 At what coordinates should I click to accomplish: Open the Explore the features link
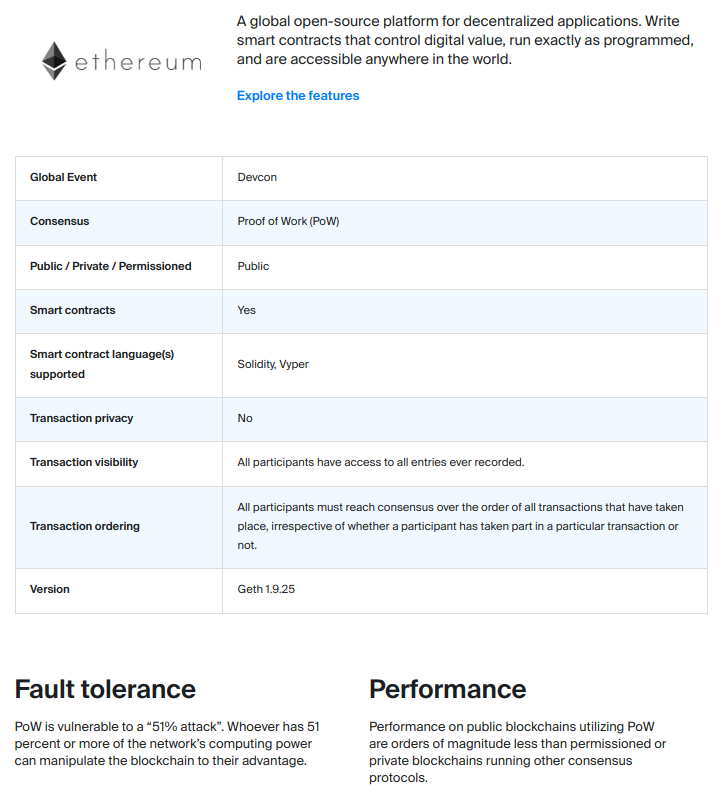click(x=298, y=96)
